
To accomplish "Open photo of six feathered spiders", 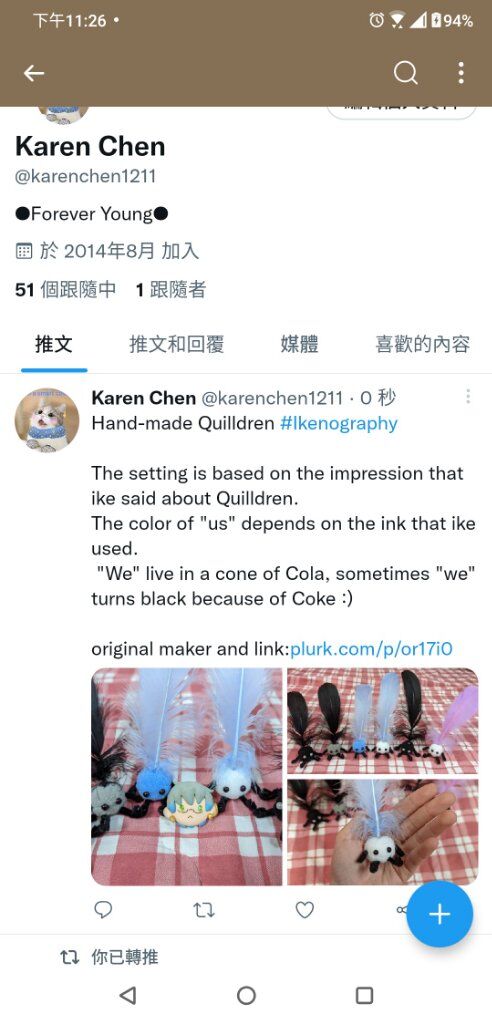I will click(383, 720).
